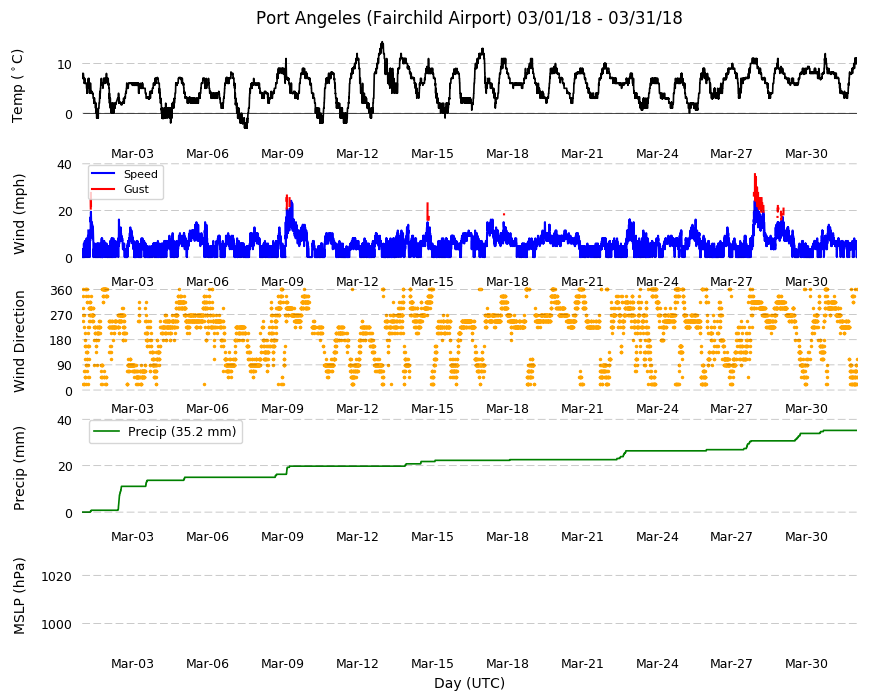The width and height of the screenshot is (870, 700).
Task: Click the 1020 tick on the MSLP axis
Action: click(57, 576)
